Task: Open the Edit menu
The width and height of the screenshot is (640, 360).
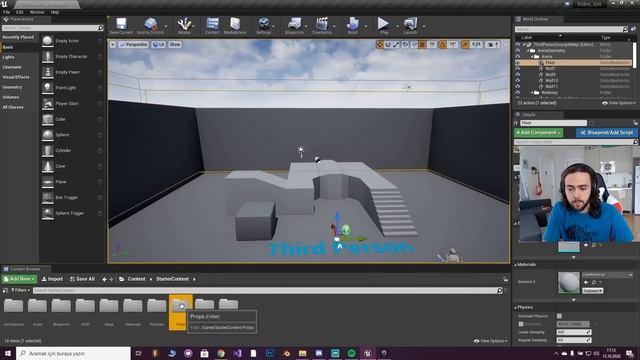Action: [20, 12]
